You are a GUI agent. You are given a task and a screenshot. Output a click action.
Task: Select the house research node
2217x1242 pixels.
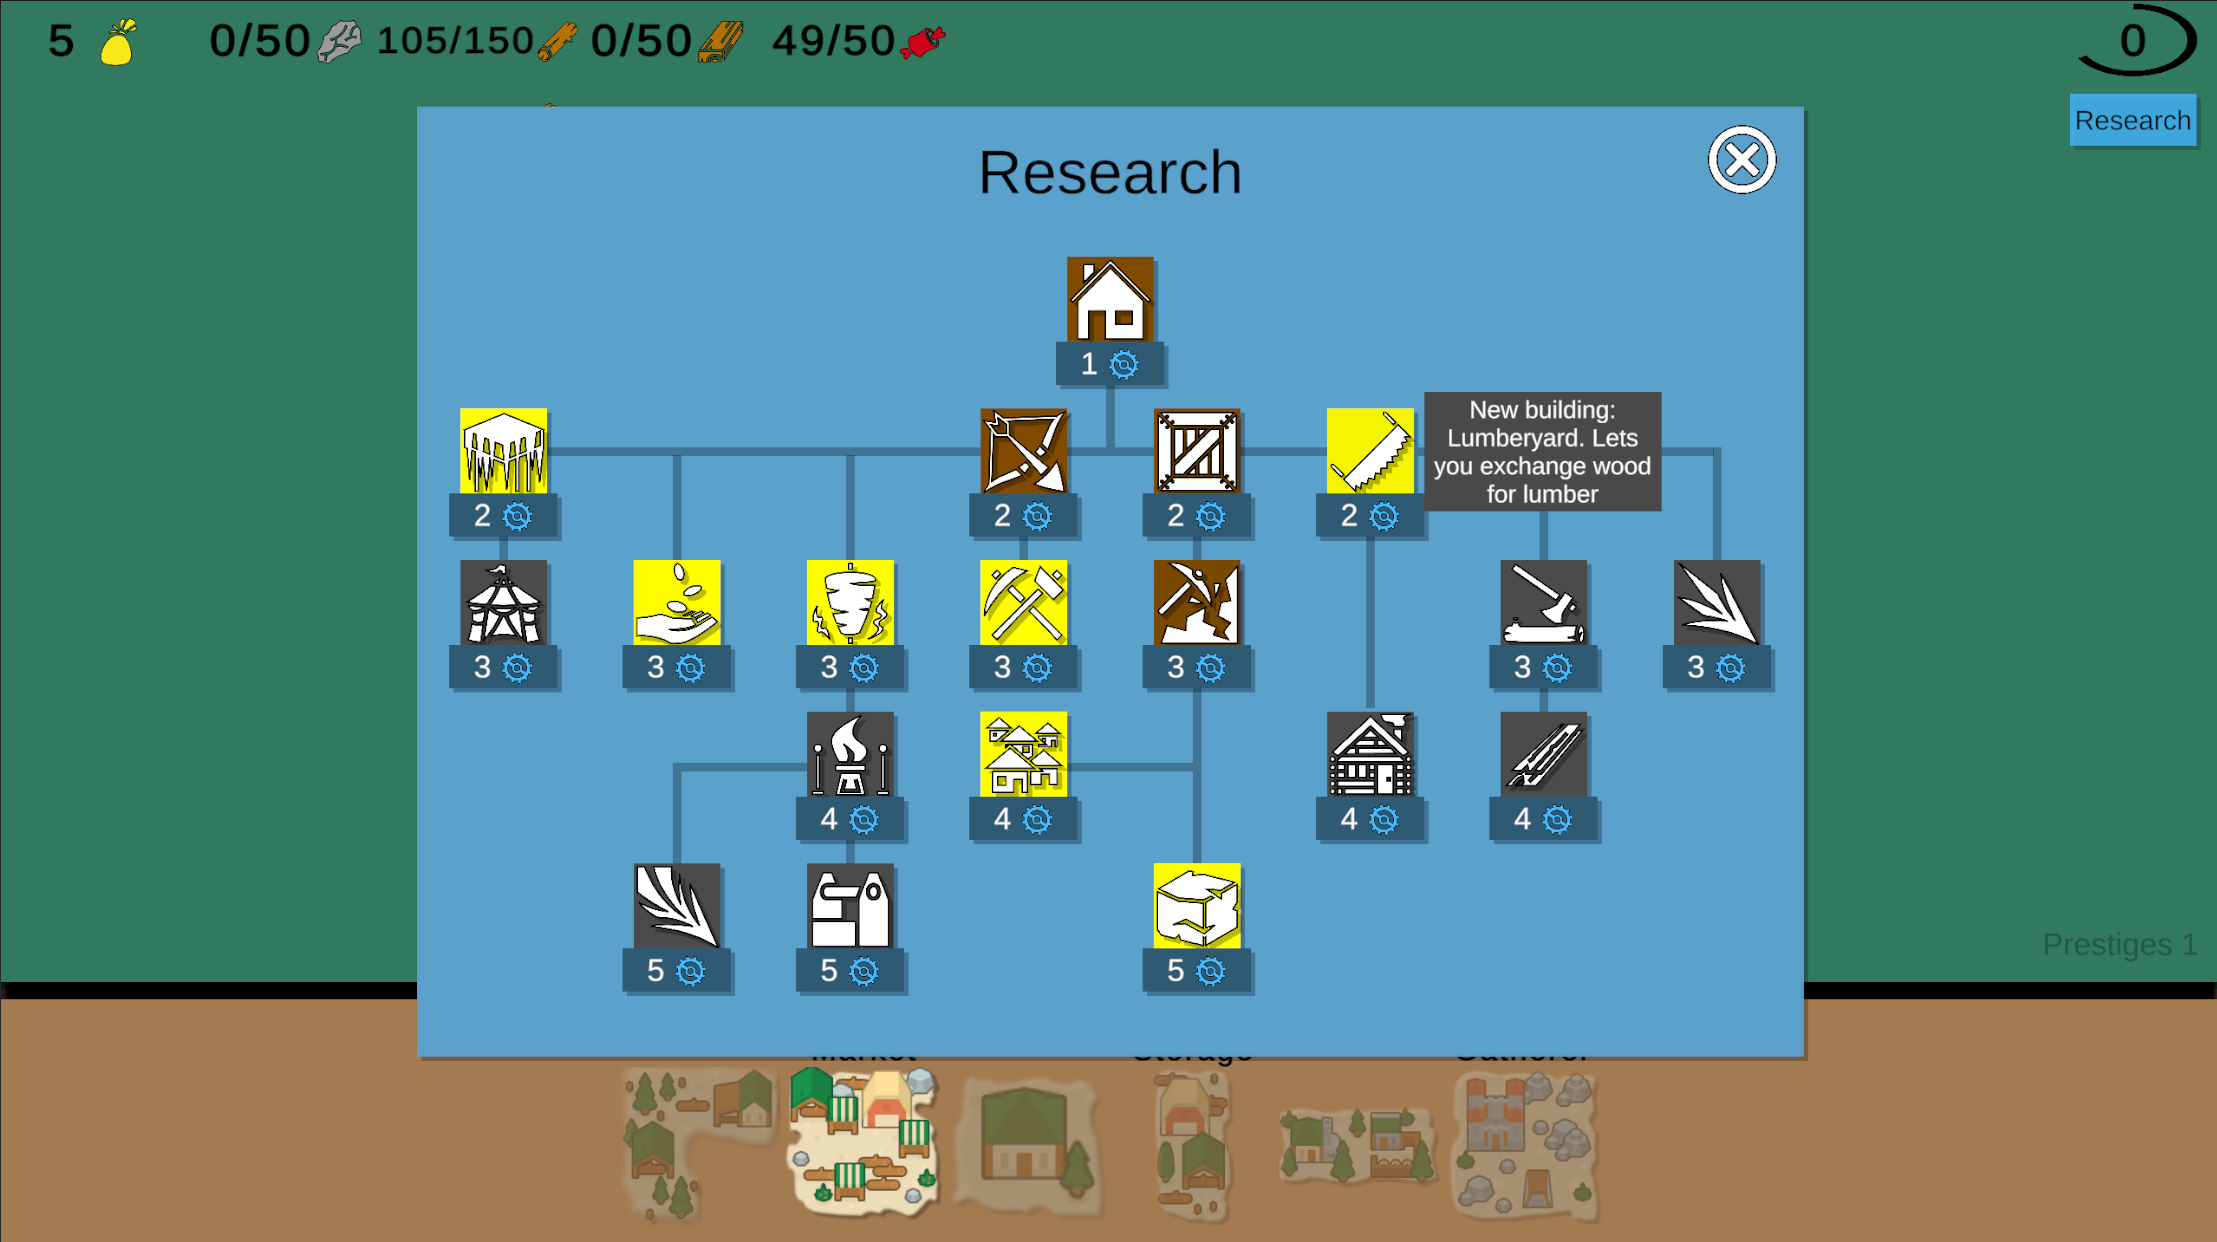coord(1110,300)
